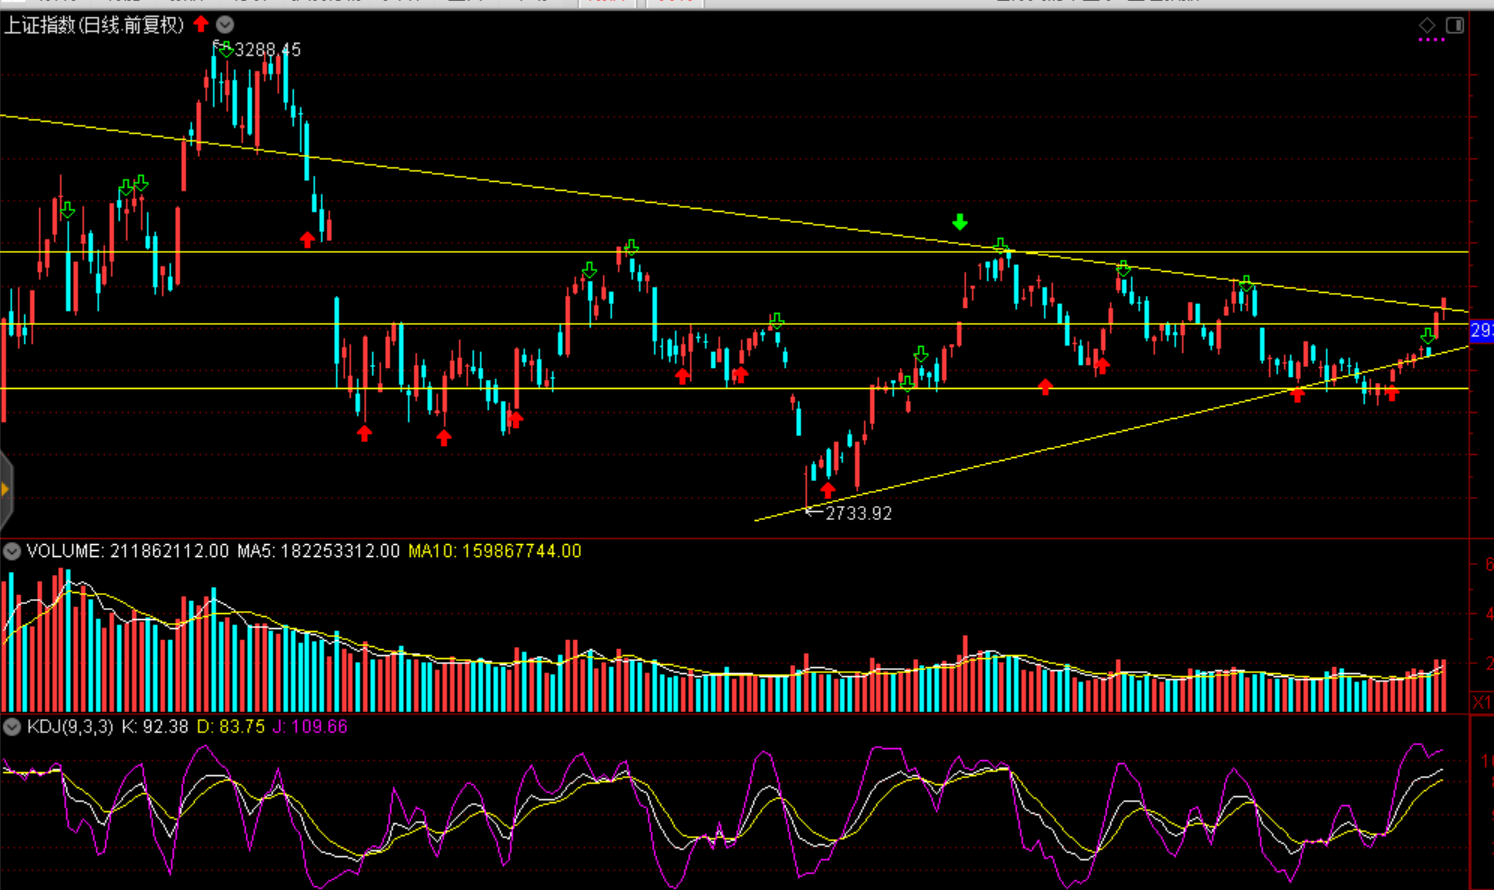1494x890 pixels.
Task: Expand the left sidebar with the orange arrow handle
Action: [5, 489]
